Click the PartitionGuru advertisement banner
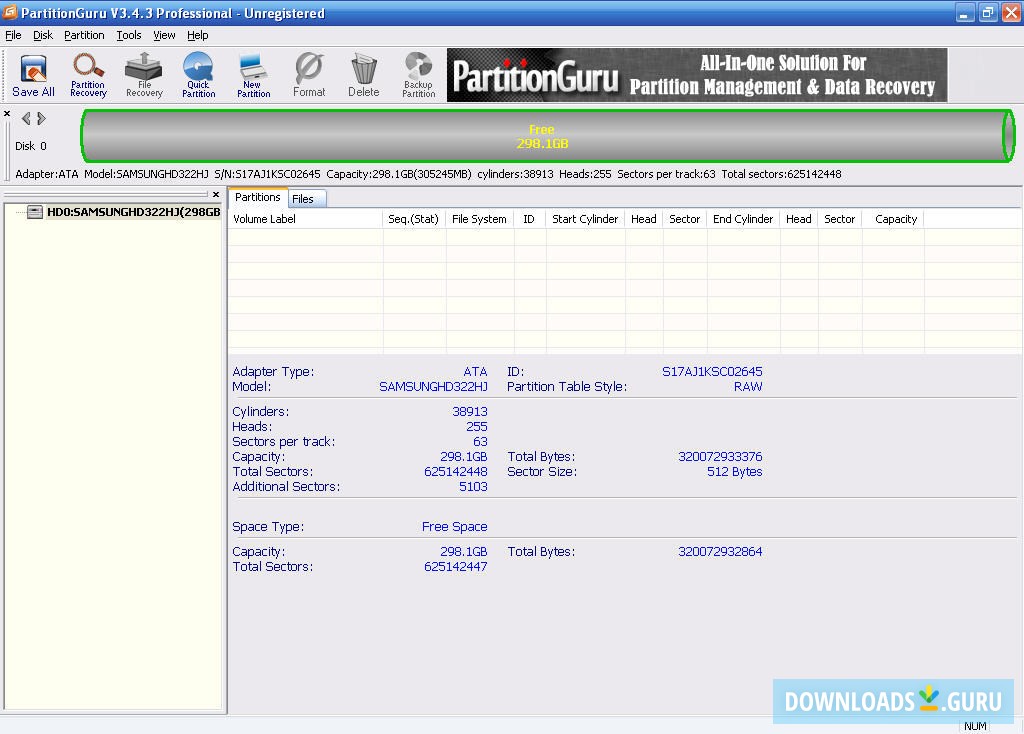Image resolution: width=1024 pixels, height=734 pixels. pos(696,76)
